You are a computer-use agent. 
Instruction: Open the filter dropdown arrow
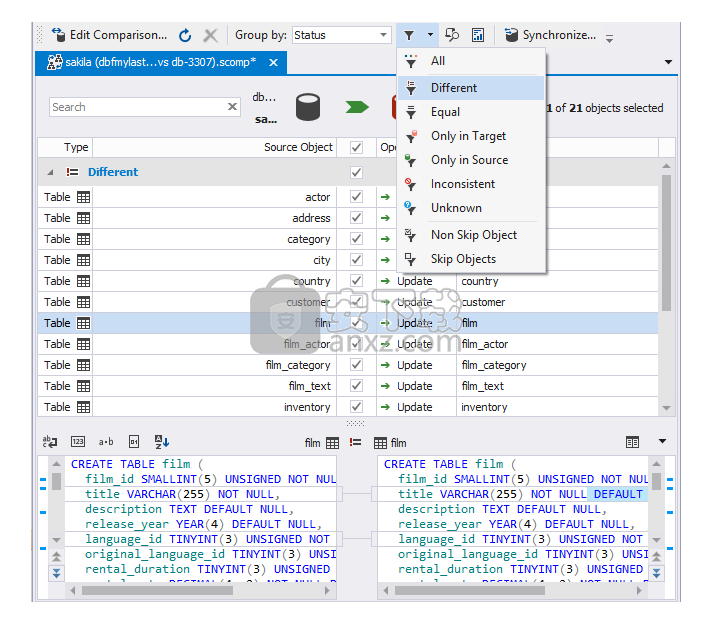(x=430, y=35)
